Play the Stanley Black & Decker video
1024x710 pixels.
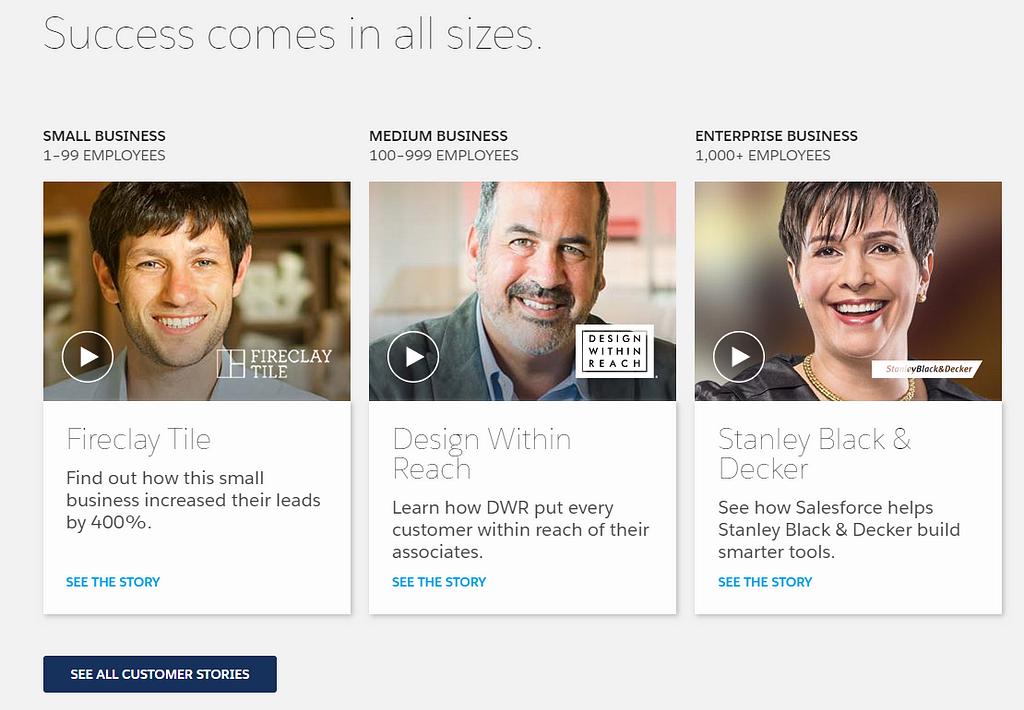click(x=739, y=357)
